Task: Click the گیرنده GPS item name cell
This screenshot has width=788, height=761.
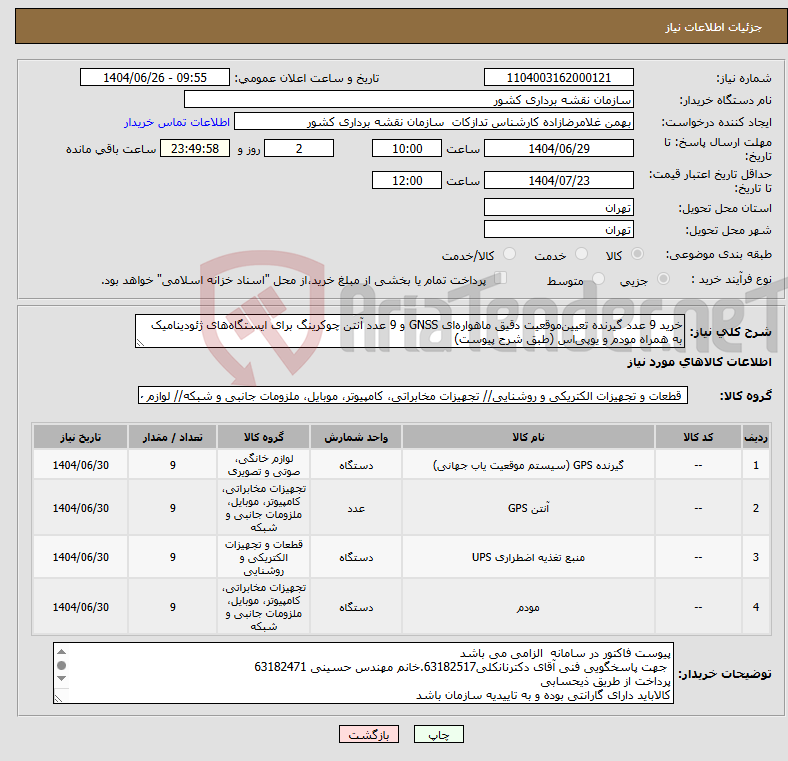Action: coord(528,464)
